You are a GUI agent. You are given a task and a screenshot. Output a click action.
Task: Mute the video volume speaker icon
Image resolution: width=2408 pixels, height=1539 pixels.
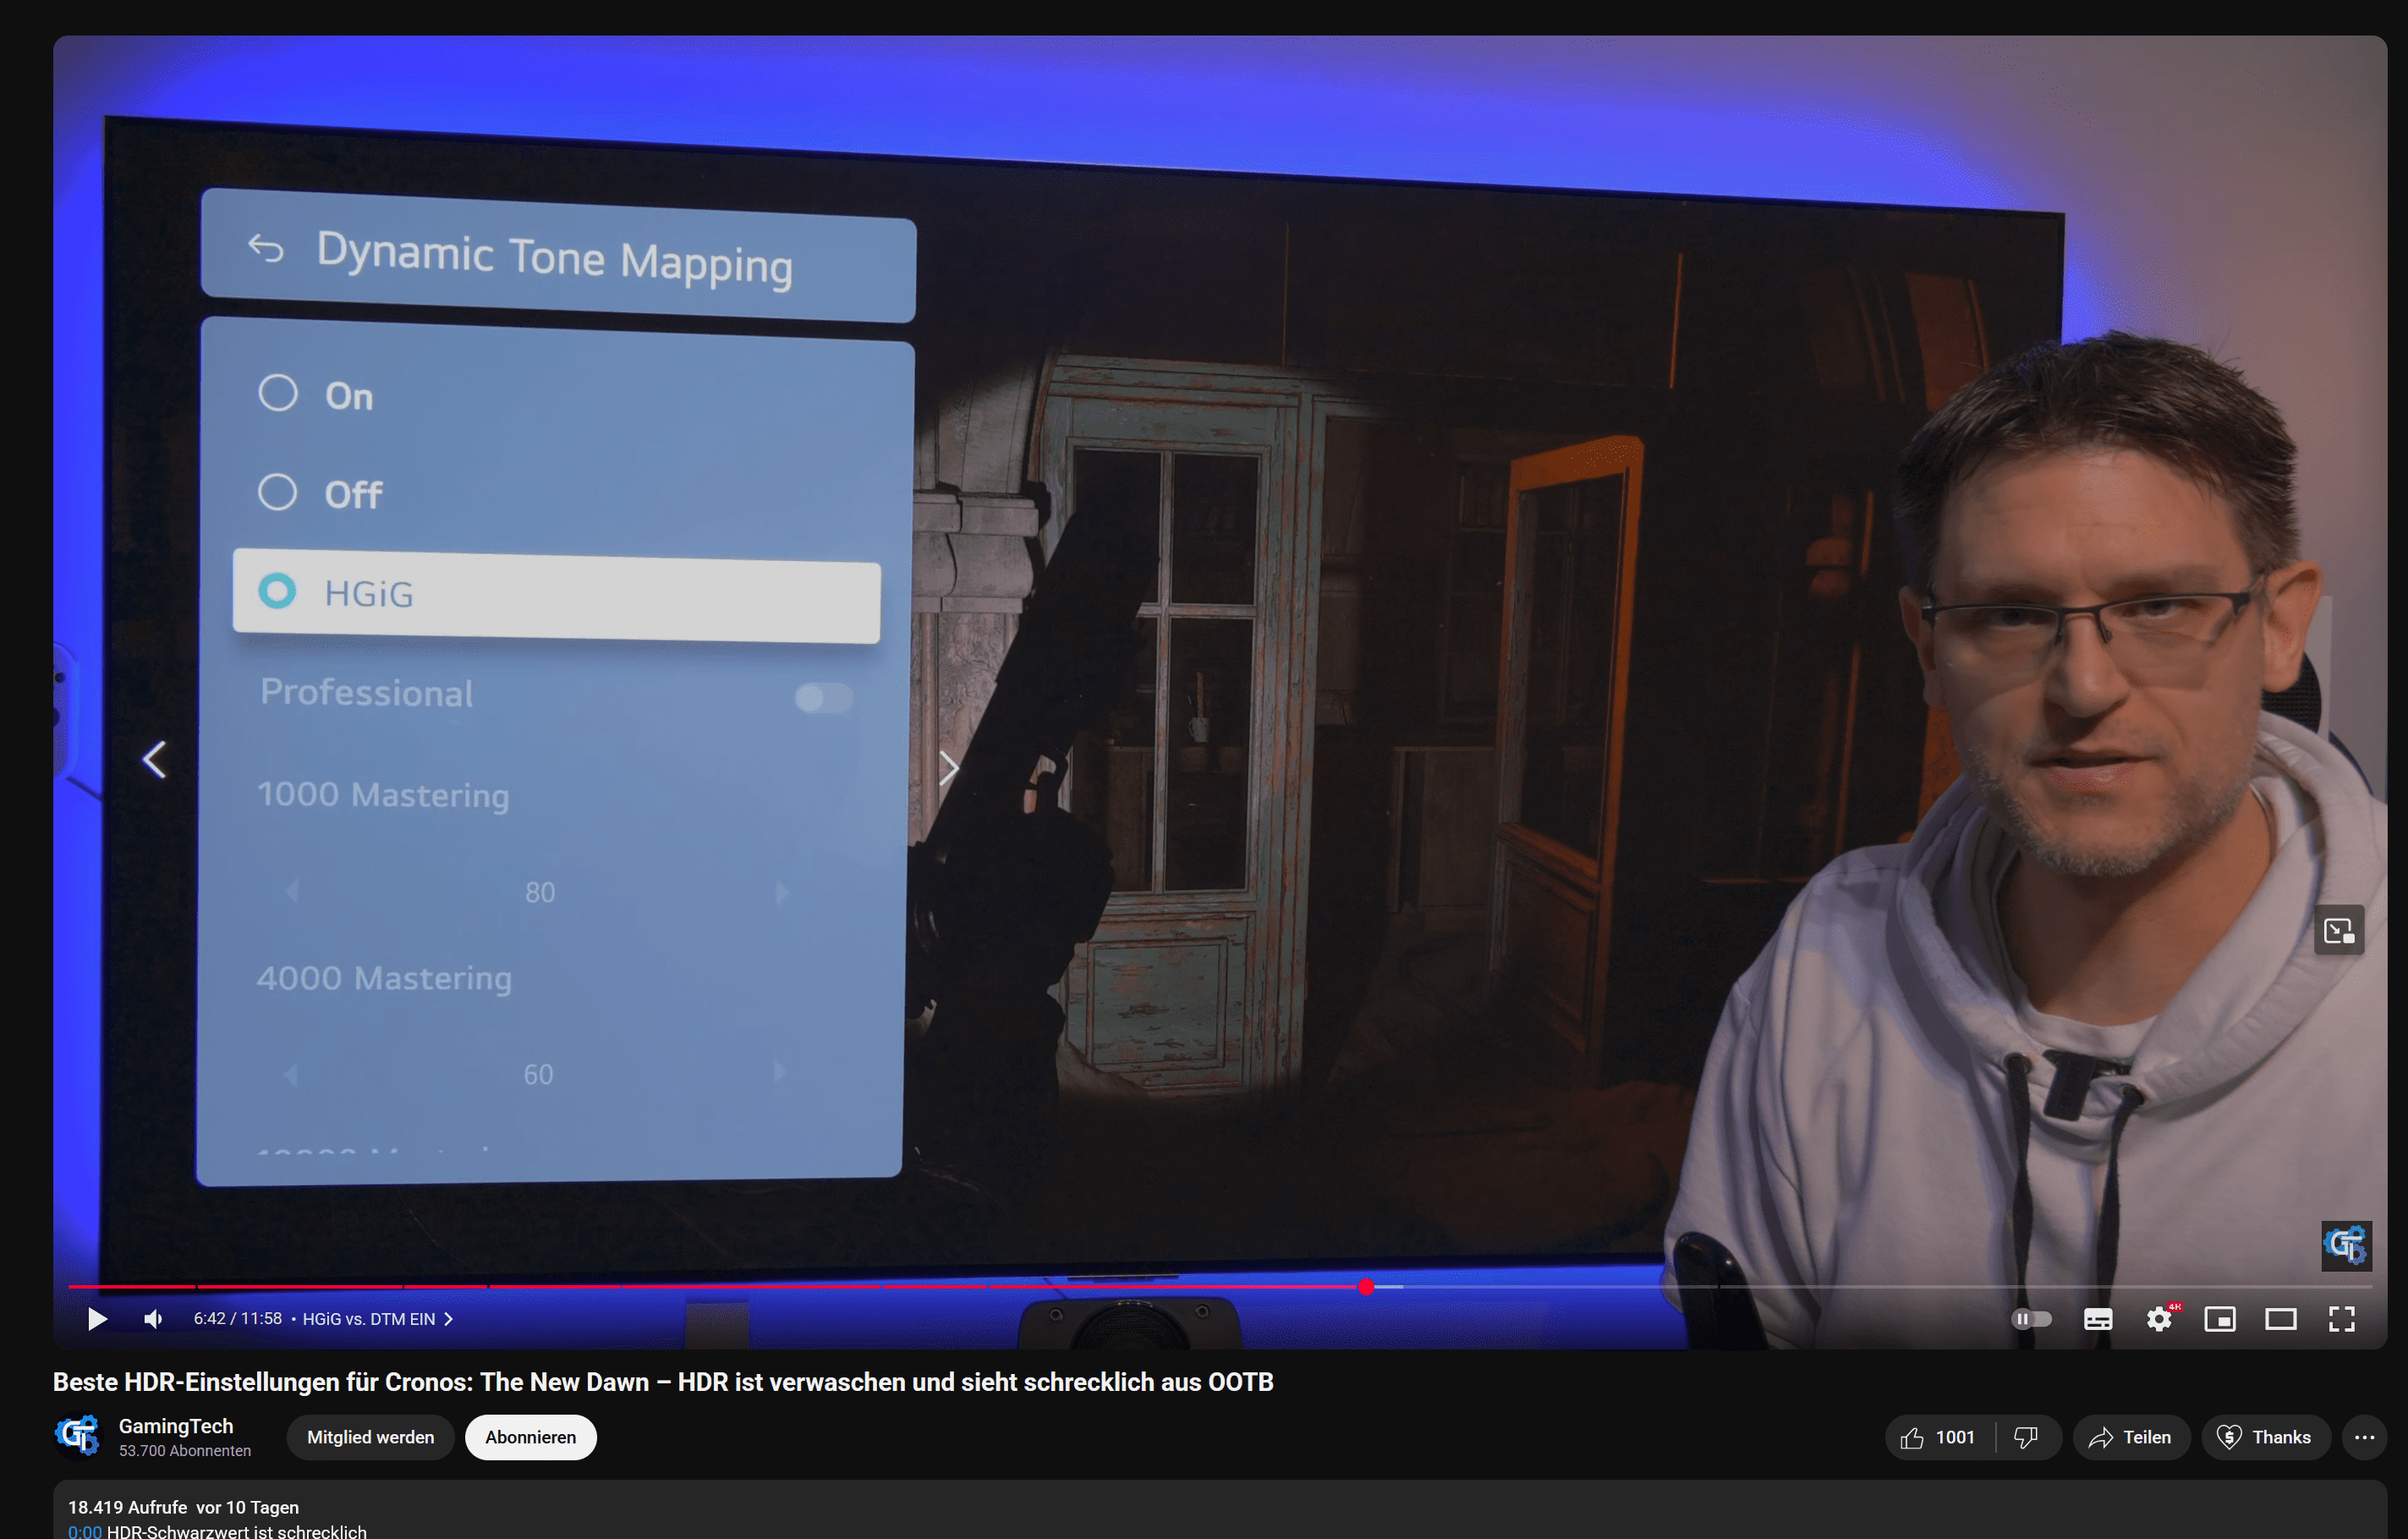pyautogui.click(x=153, y=1319)
